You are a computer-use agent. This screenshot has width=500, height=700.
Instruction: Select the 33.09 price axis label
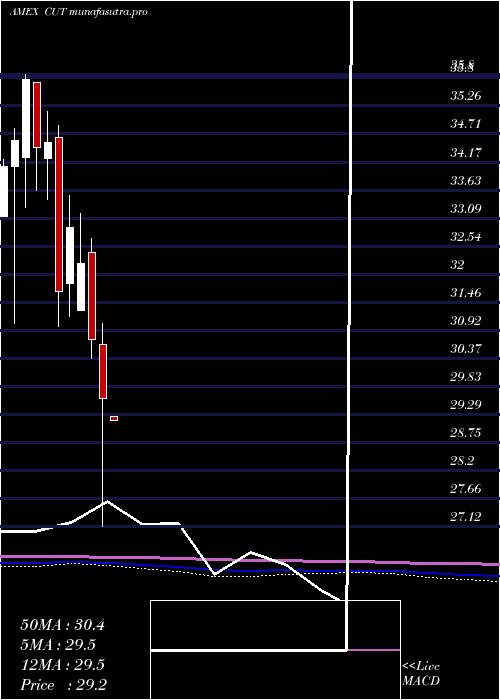tap(466, 208)
